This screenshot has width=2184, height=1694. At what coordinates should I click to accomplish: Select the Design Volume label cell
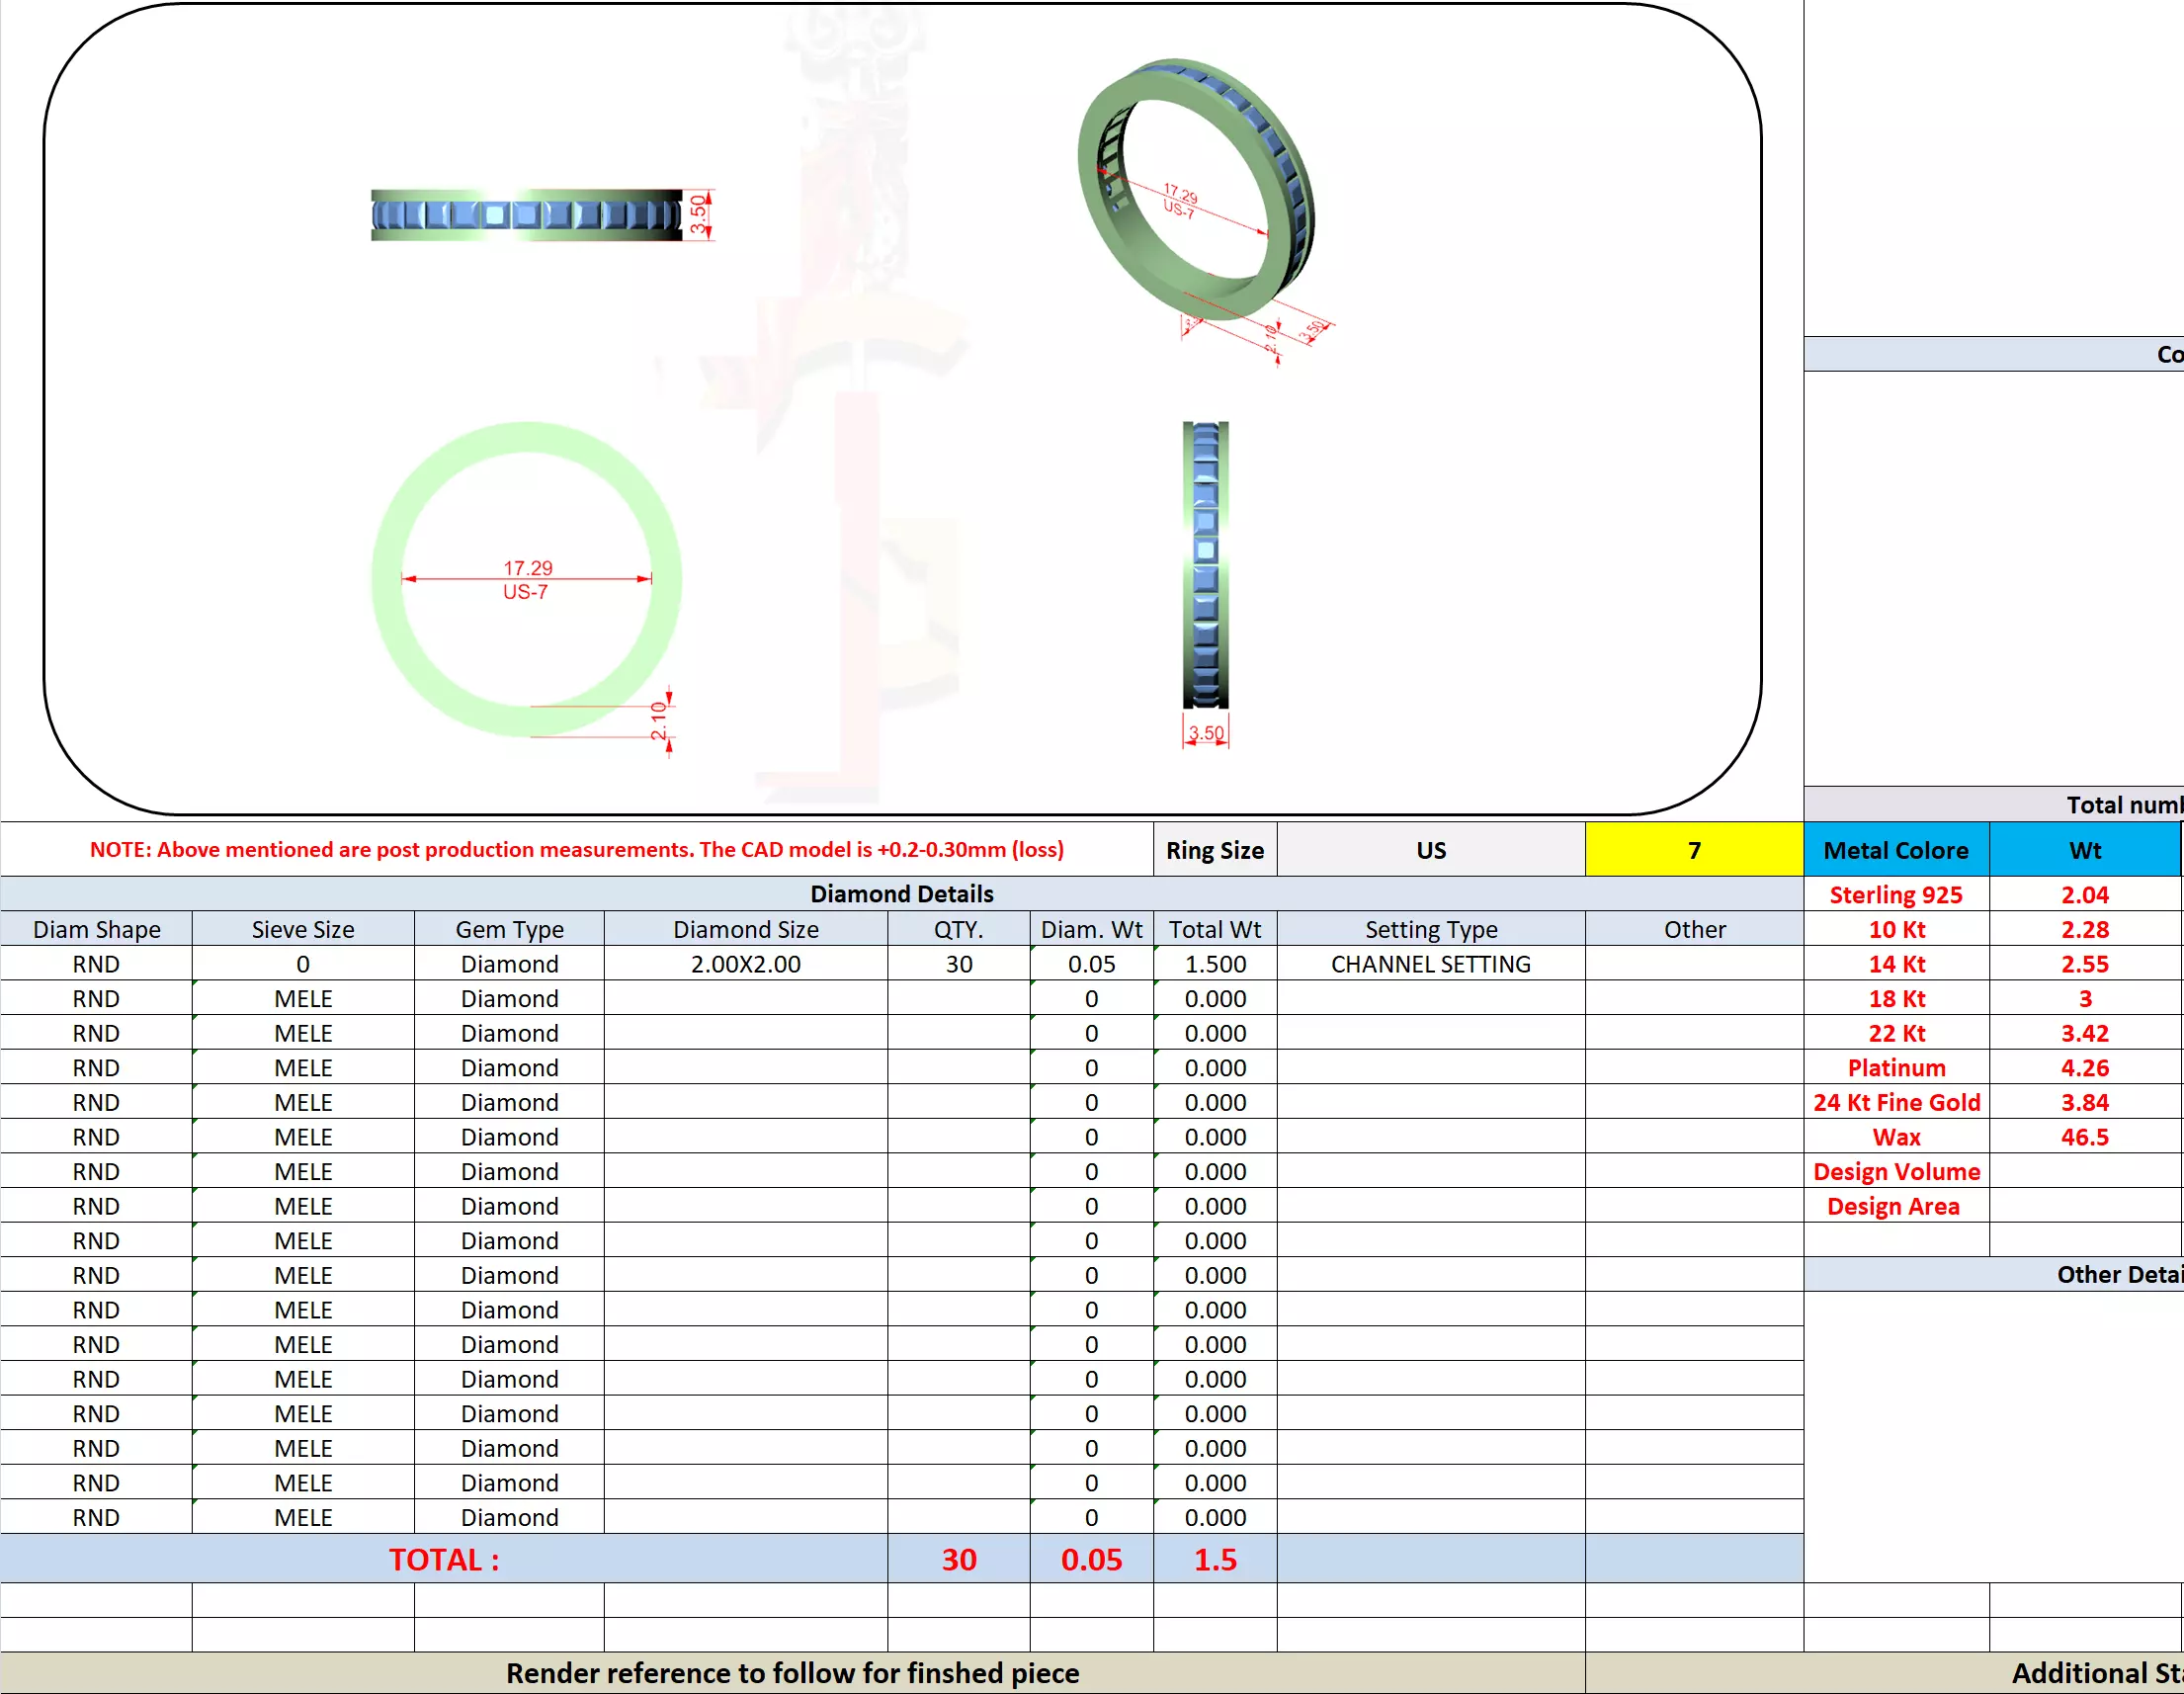pyautogui.click(x=1895, y=1171)
